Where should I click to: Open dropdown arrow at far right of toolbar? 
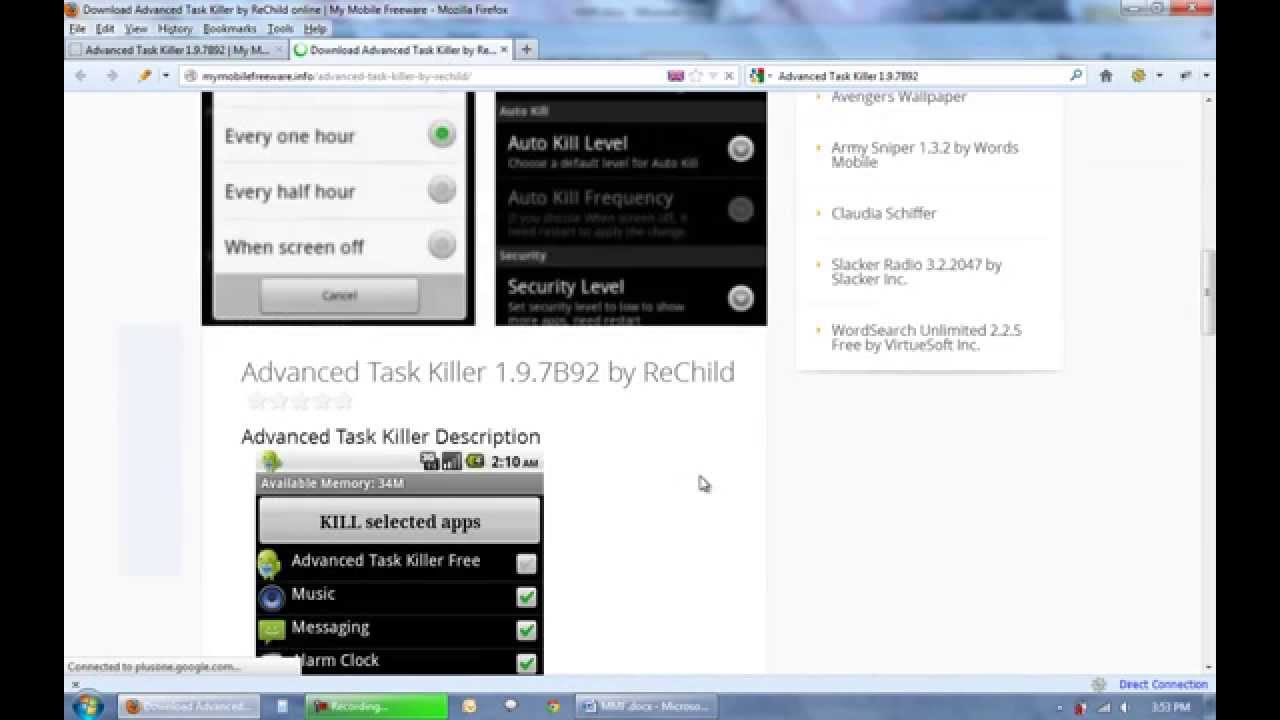(1206, 75)
